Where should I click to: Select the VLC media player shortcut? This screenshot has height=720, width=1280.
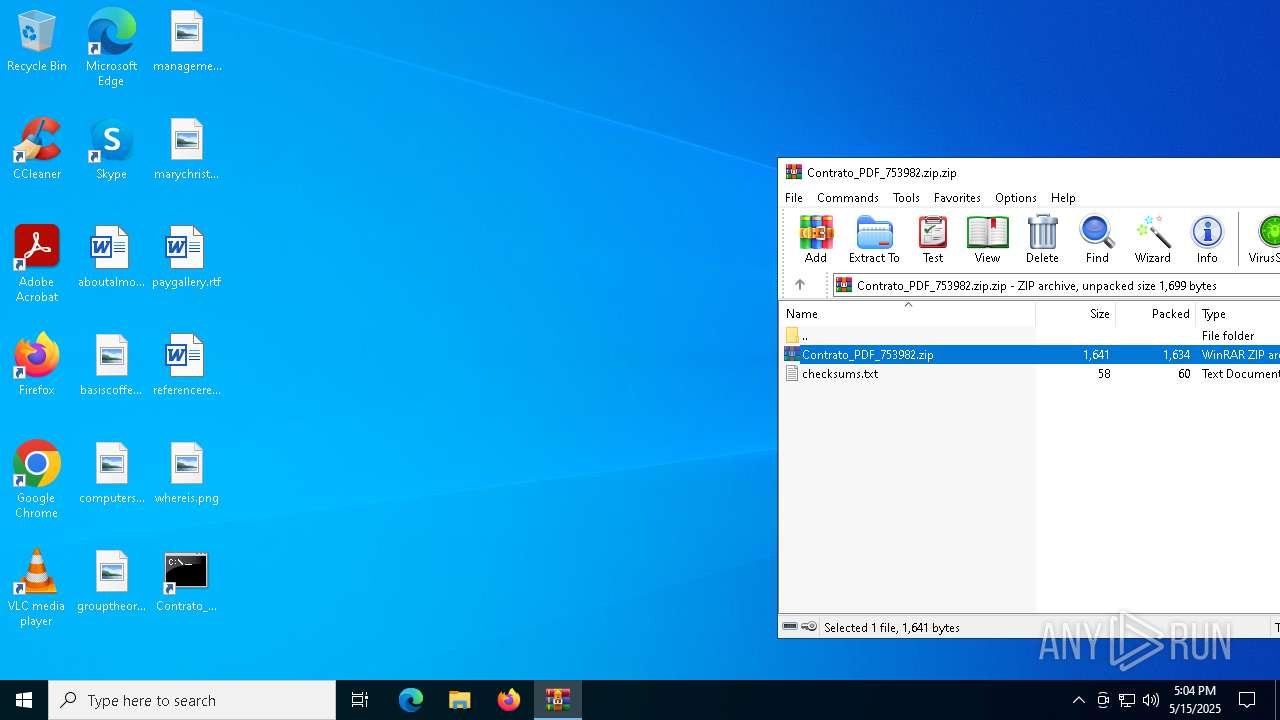[x=37, y=588]
